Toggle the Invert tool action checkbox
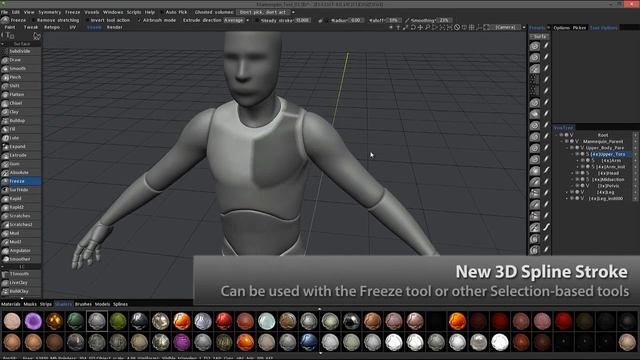This screenshot has height=360, width=640. (x=87, y=20)
